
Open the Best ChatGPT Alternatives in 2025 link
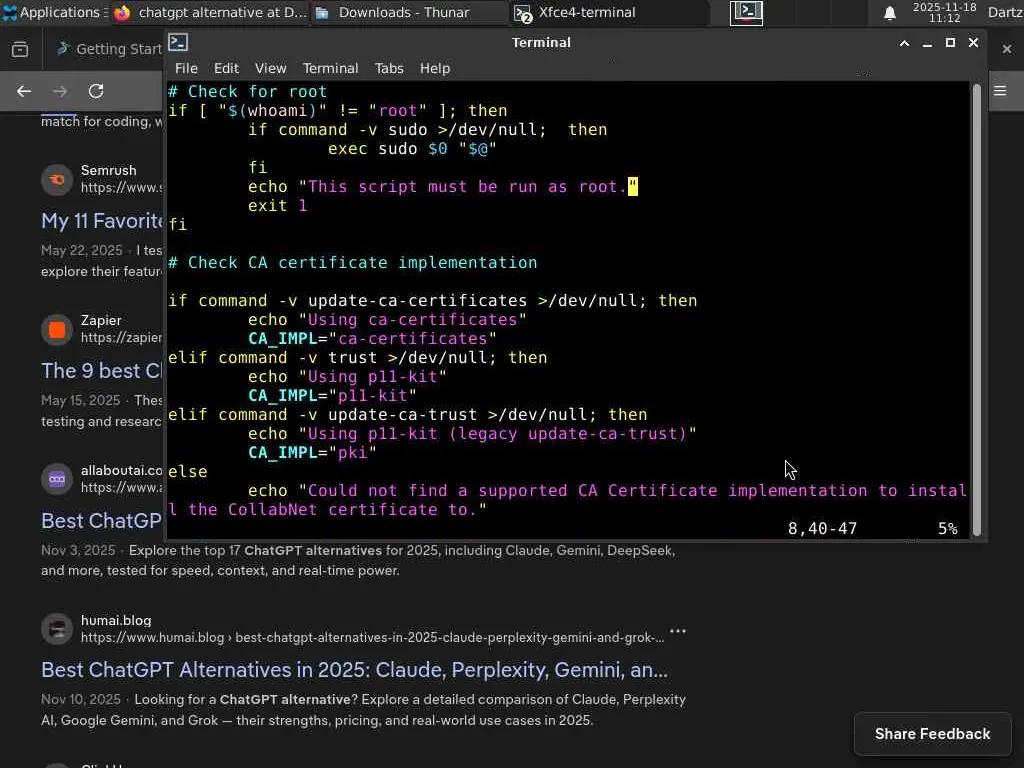(354, 669)
